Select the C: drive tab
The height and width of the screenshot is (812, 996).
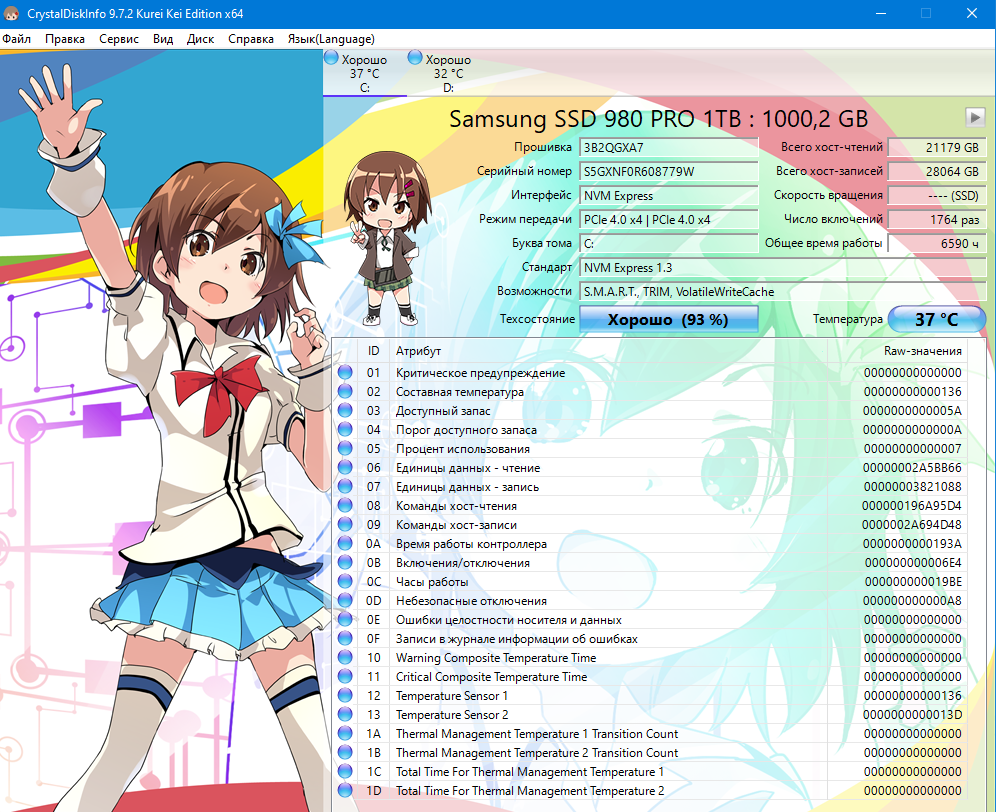[x=365, y=73]
